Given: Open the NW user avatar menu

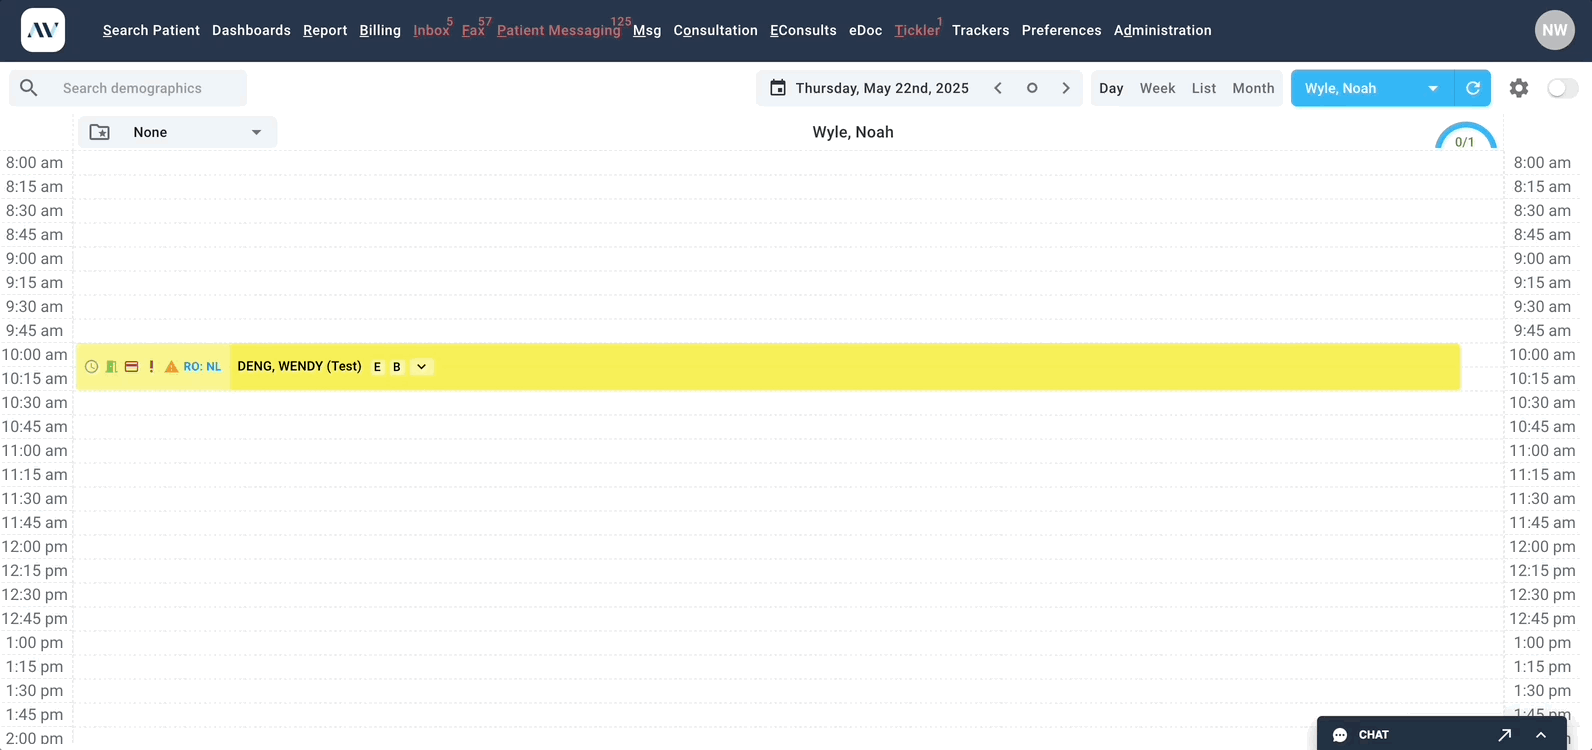Looking at the screenshot, I should click(x=1555, y=30).
